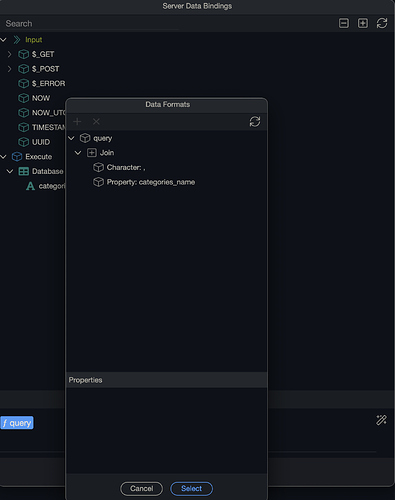Expand all nodes with the plus icon
395x500 pixels.
pos(363,23)
